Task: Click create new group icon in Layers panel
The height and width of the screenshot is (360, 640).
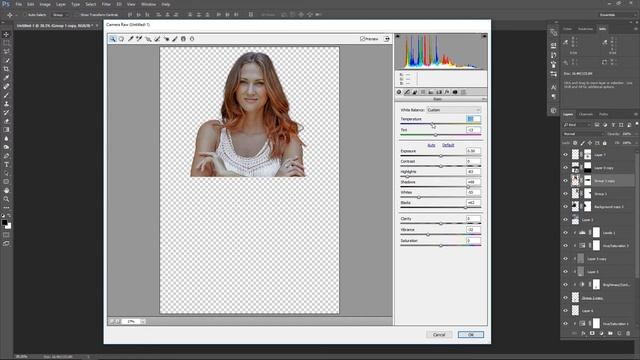Action: click(610, 333)
